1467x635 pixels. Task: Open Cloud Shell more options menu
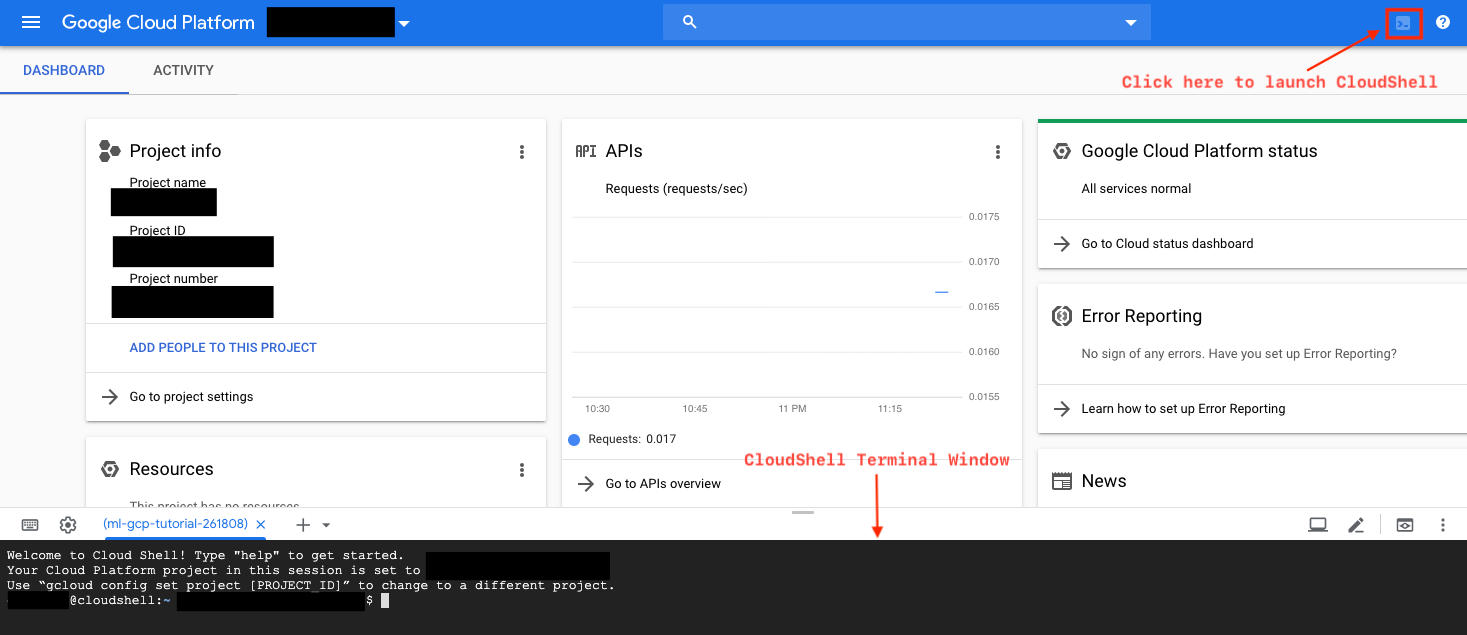(1443, 525)
